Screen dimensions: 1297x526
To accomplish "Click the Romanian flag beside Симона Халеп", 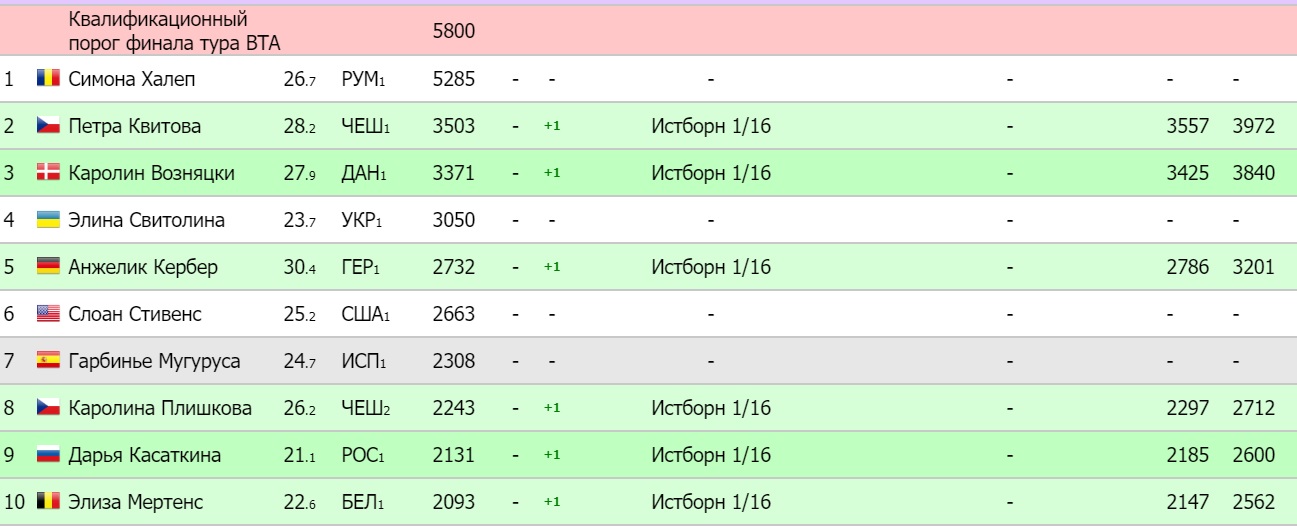I will click(48, 79).
